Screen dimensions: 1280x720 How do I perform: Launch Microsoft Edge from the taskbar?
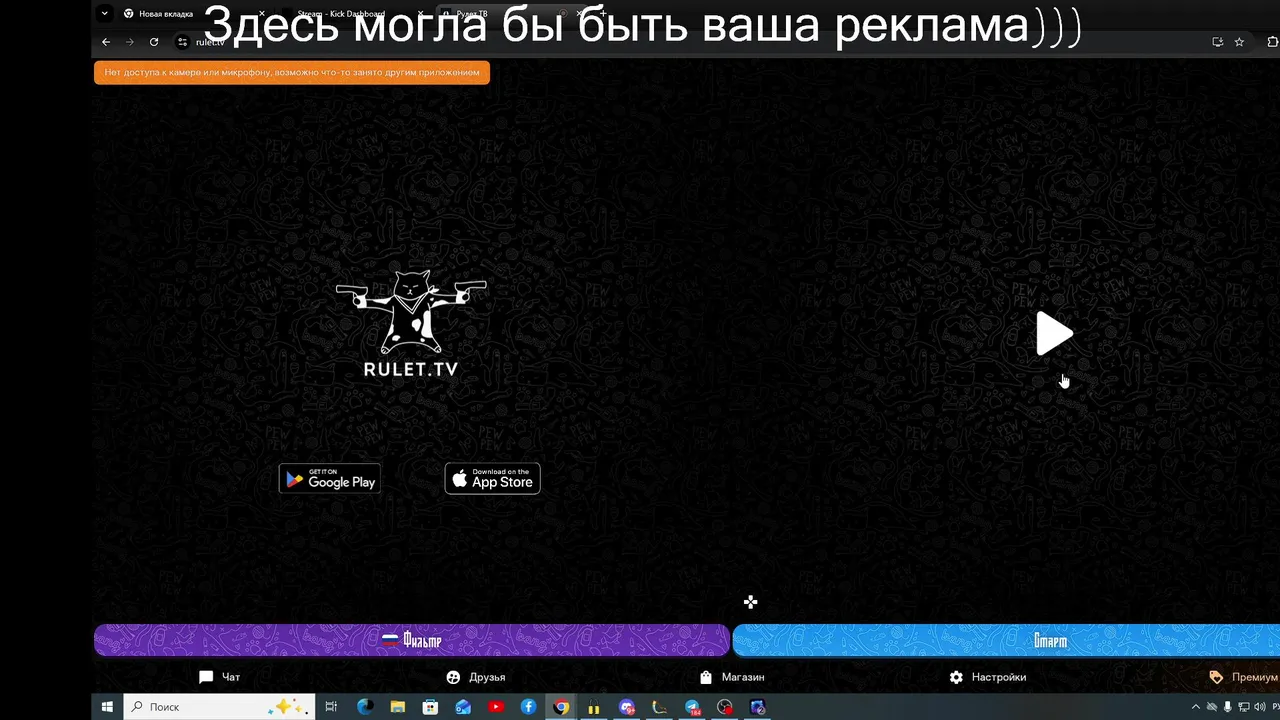365,707
